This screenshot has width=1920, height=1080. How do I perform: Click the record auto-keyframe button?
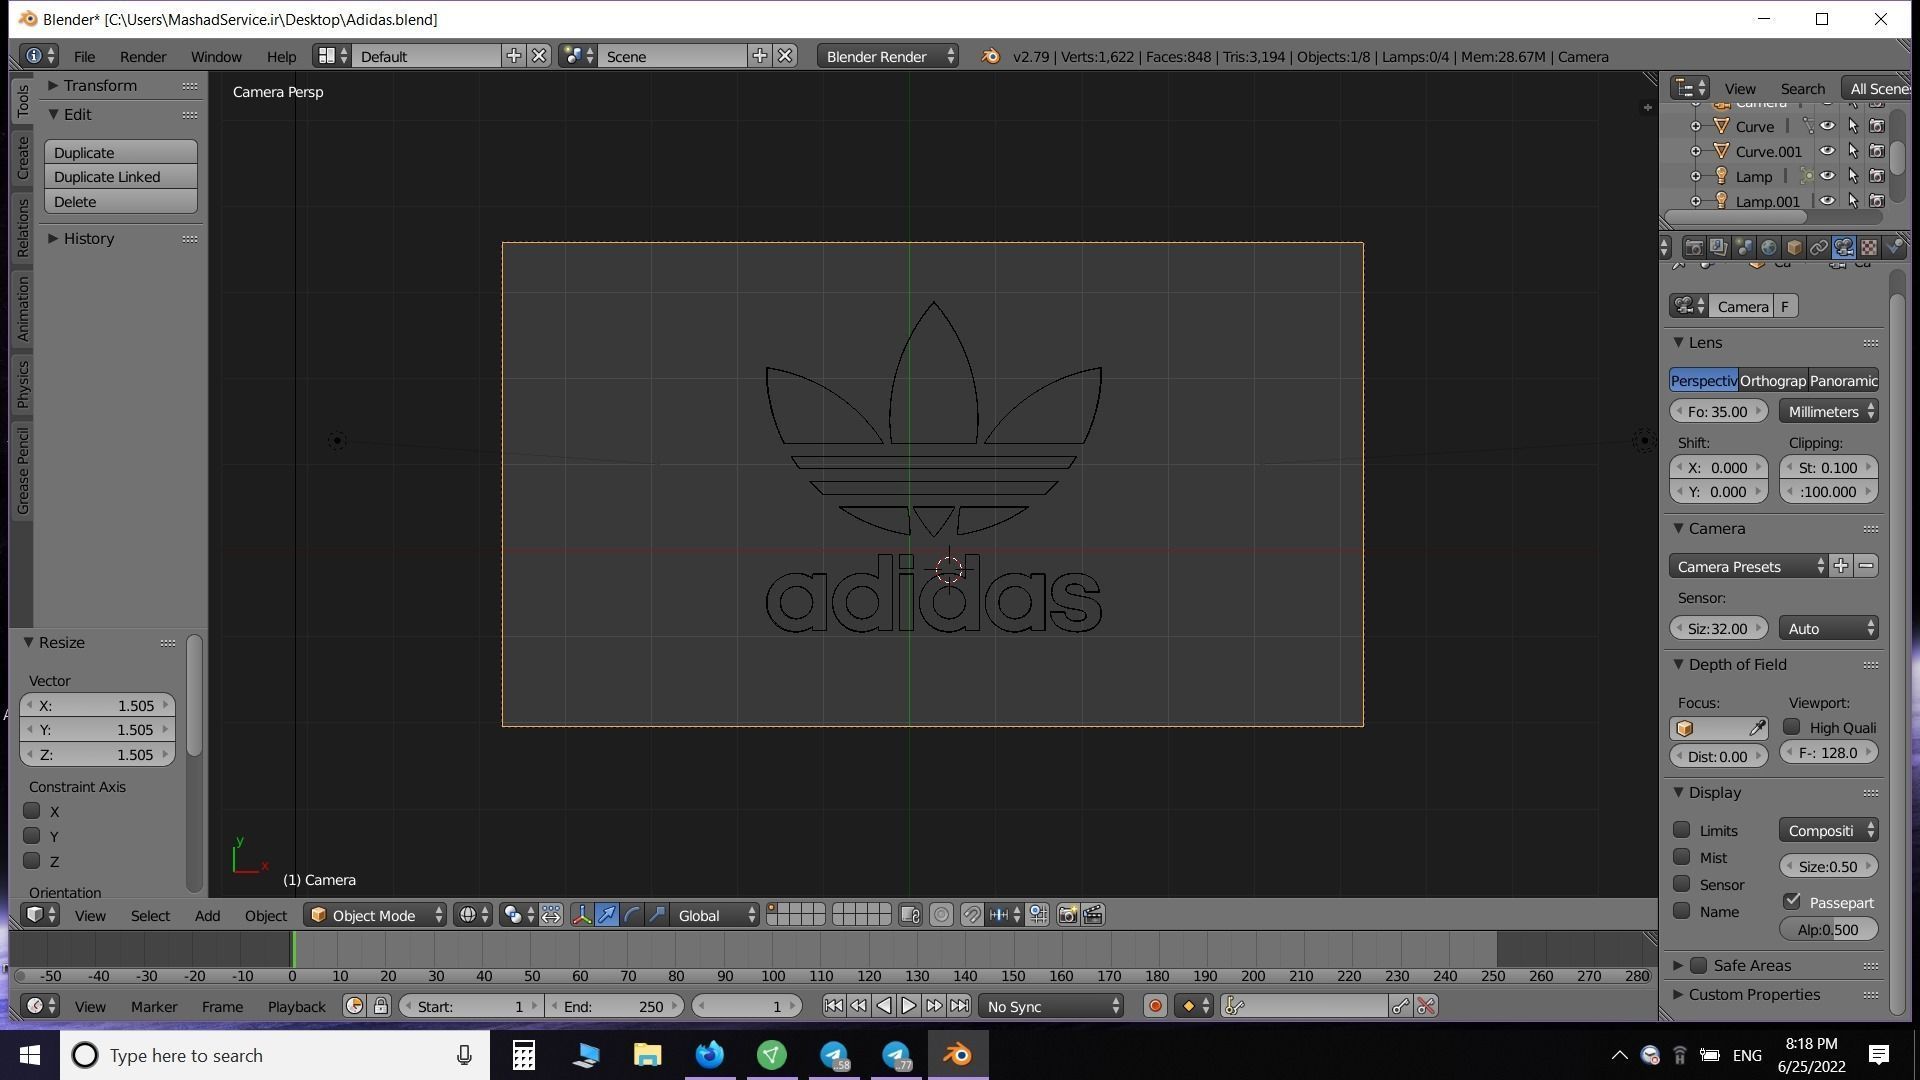pos(1155,1006)
